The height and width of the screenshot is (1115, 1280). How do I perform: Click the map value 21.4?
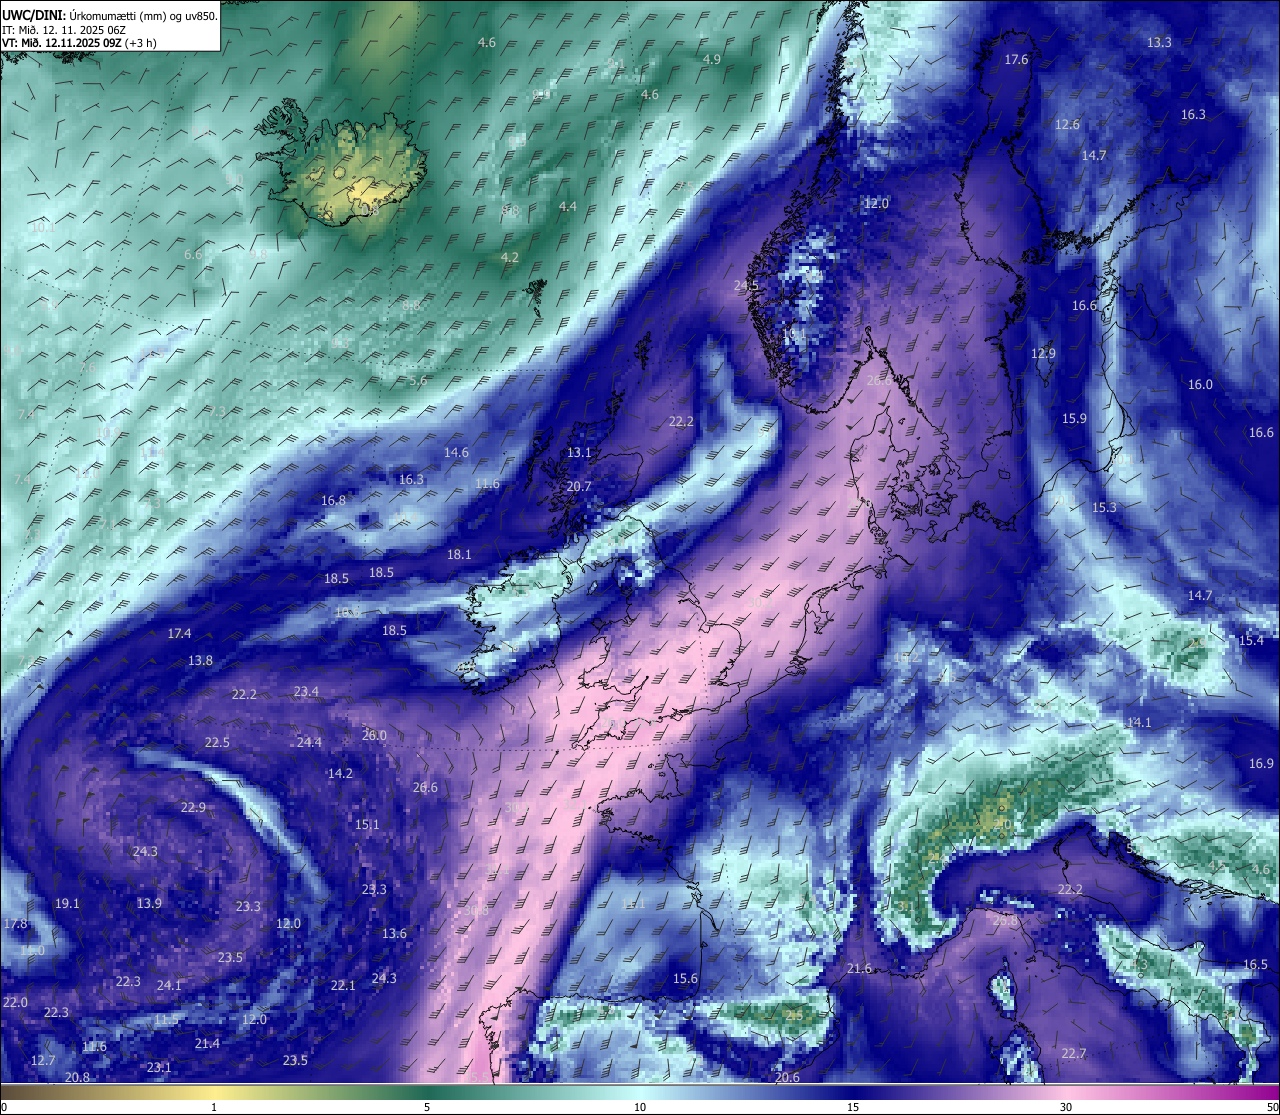(207, 1043)
